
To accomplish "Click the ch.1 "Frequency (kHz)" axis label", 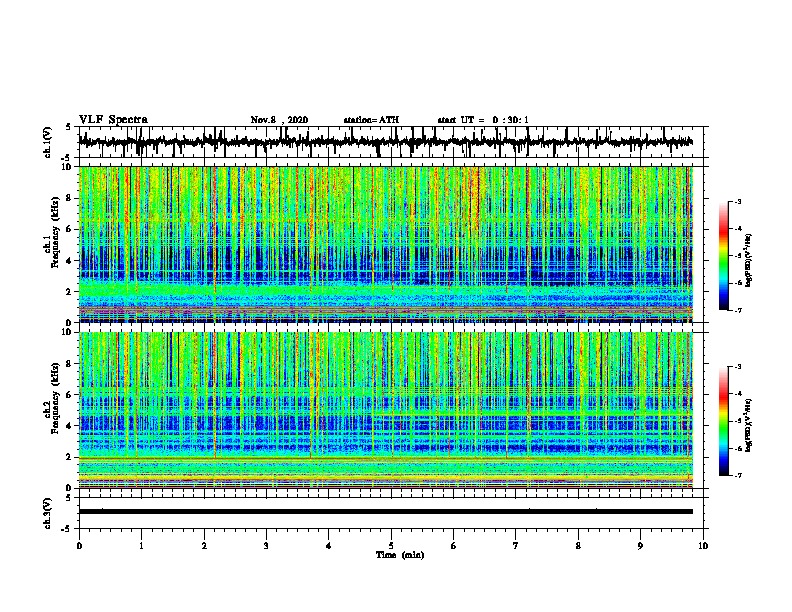I will pos(56,232).
